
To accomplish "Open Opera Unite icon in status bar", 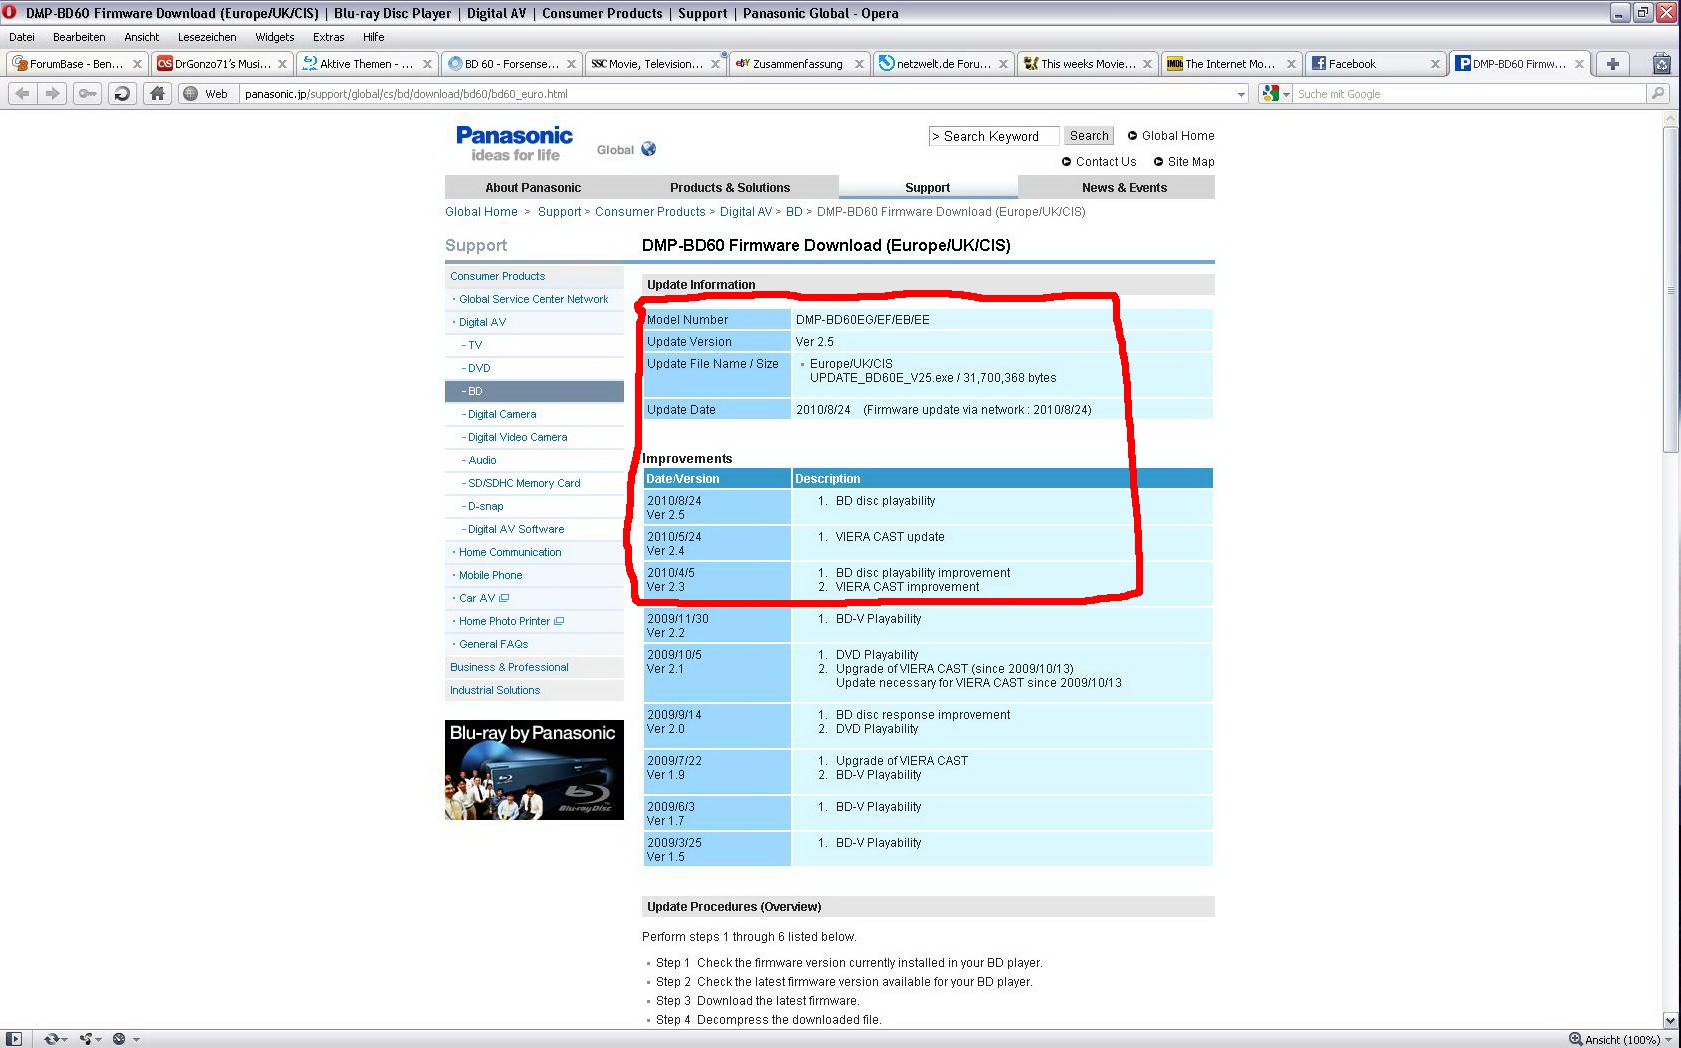I will 90,1039.
